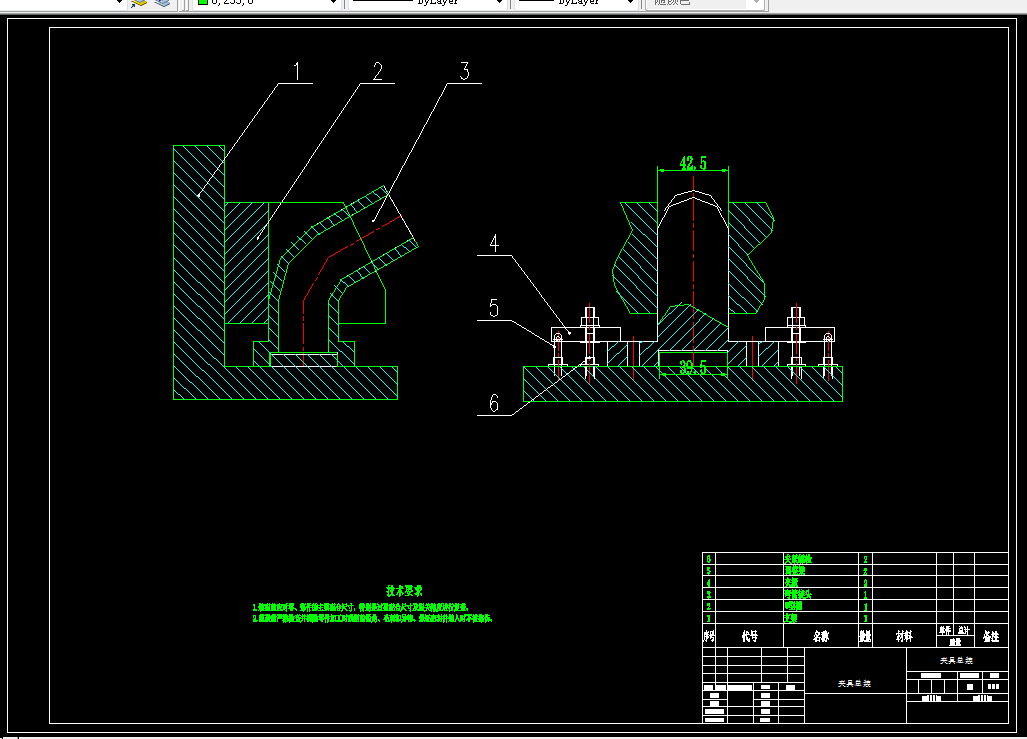Image resolution: width=1027 pixels, height=739 pixels.
Task: Click the 序号 header cell in title block
Action: tap(709, 635)
